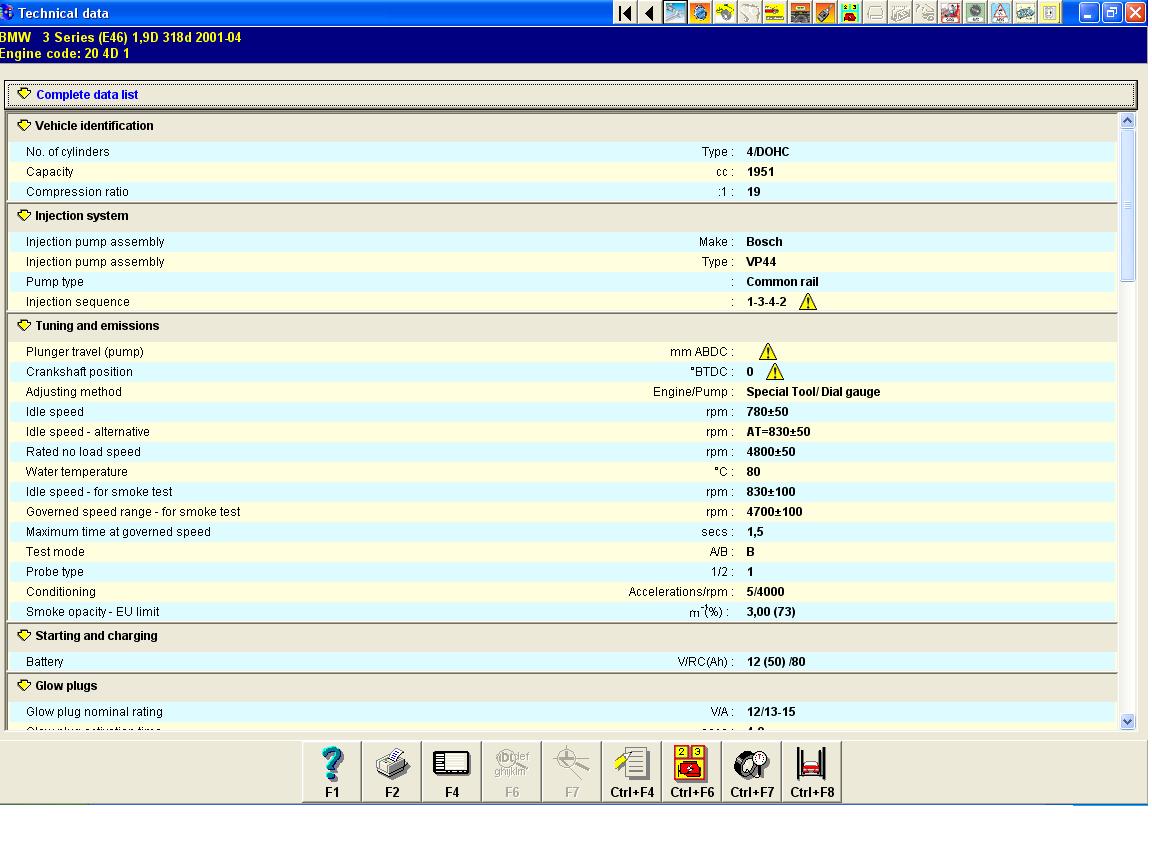This screenshot has height=864, width=1152.
Task: Click warning triangle beside Injection sequence 1-3-4-2
Action: click(807, 302)
